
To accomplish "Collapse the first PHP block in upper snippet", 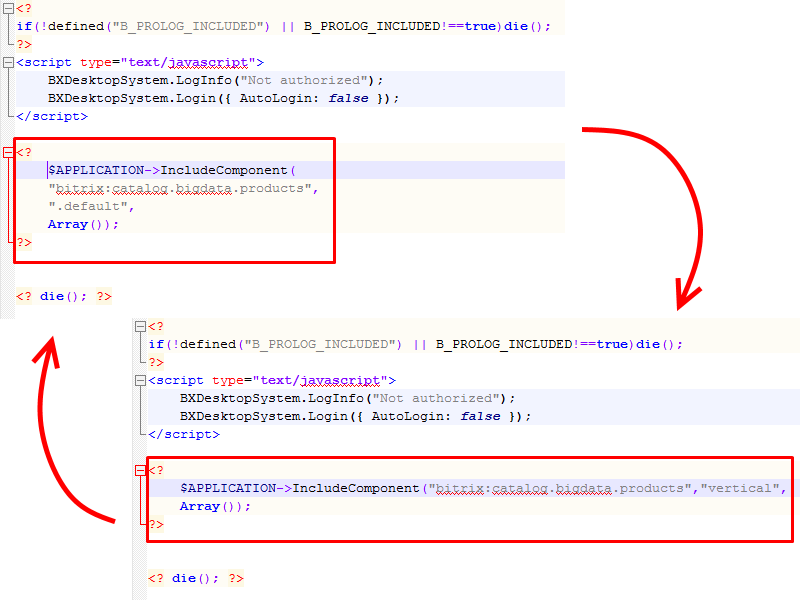I will point(9,8).
